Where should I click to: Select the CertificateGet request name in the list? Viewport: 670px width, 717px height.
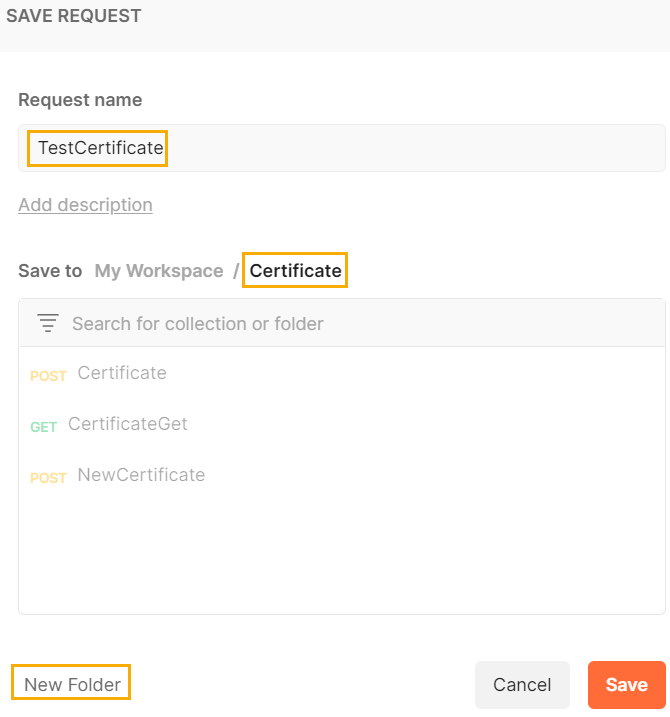pos(128,424)
